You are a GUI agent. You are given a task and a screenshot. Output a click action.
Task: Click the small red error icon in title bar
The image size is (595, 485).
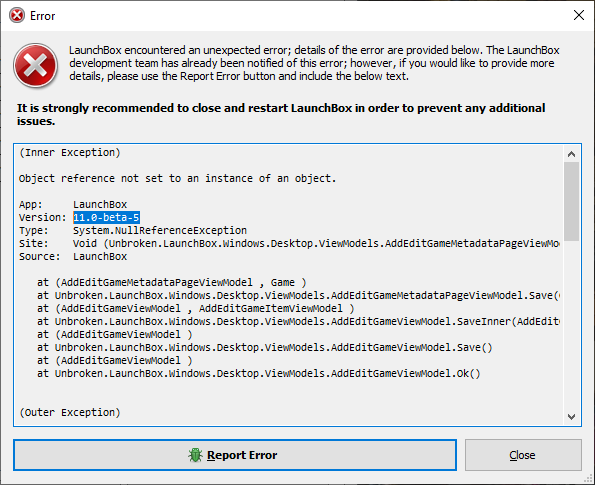click(x=17, y=16)
